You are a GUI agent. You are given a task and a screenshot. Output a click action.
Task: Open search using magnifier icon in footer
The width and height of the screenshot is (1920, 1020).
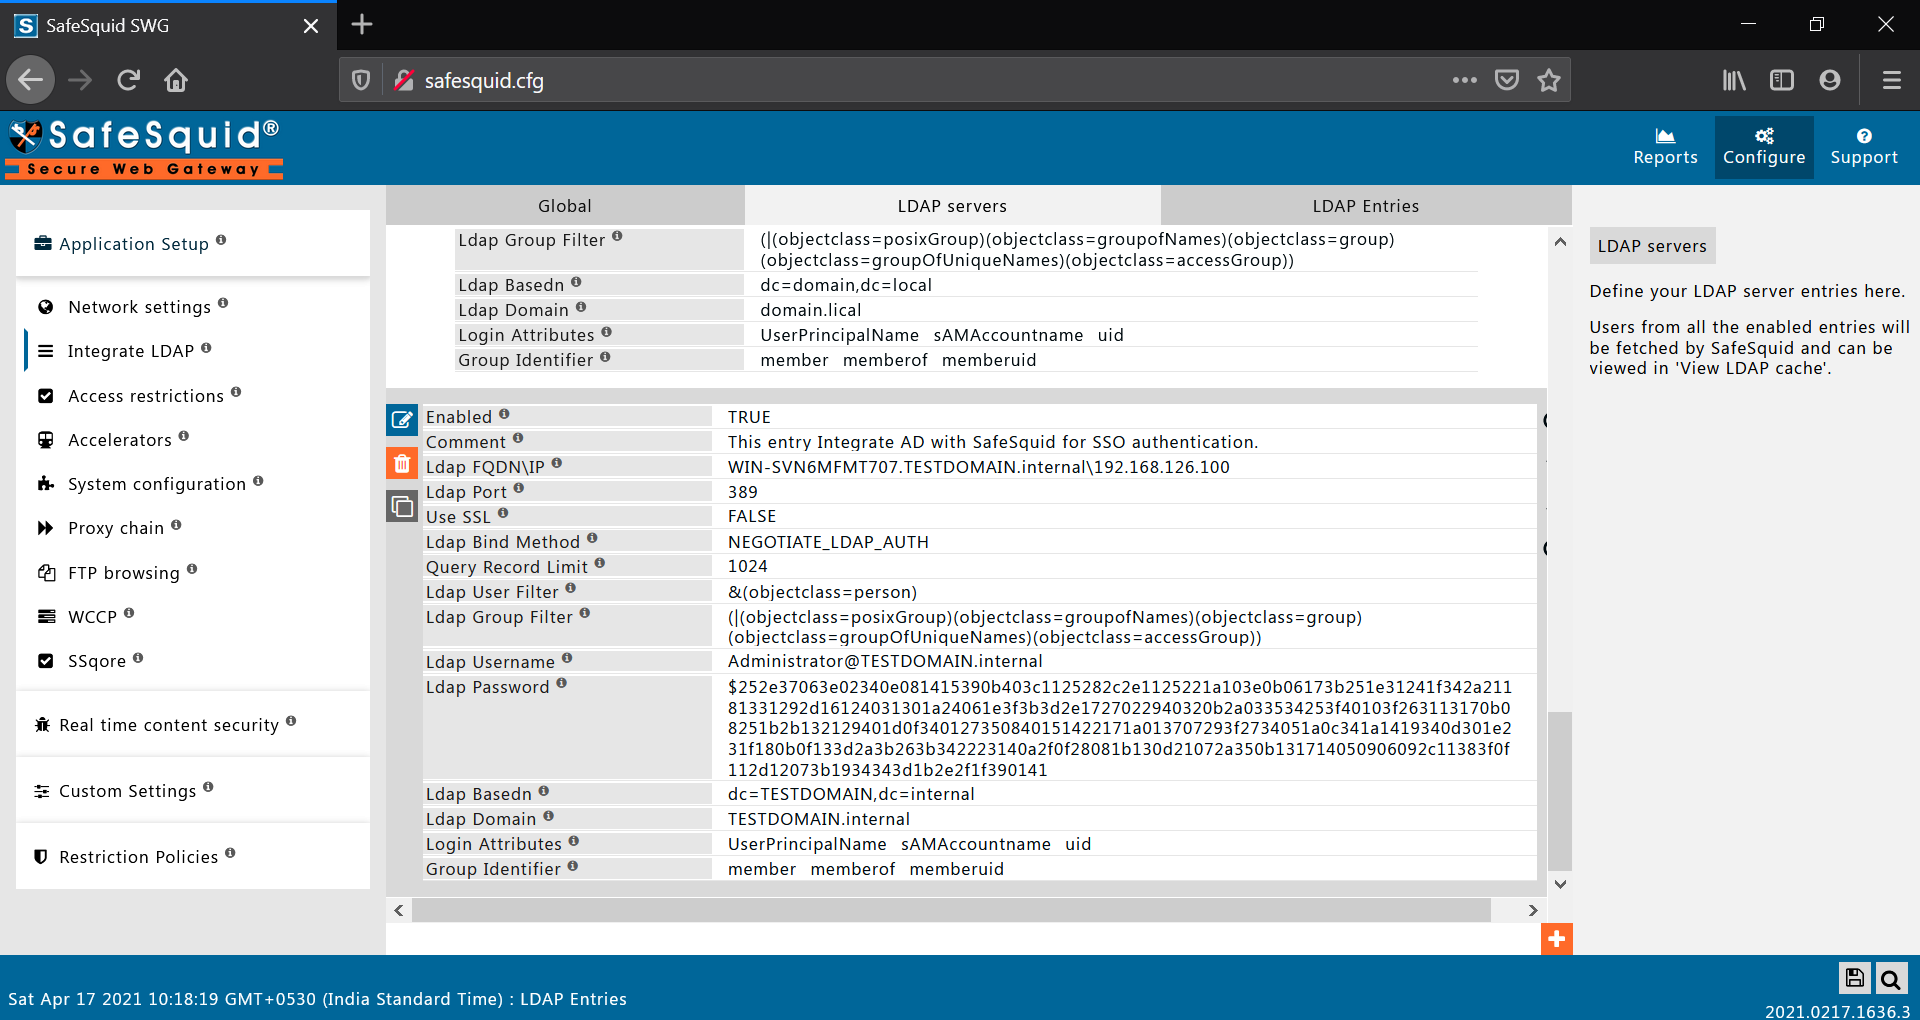(1890, 978)
